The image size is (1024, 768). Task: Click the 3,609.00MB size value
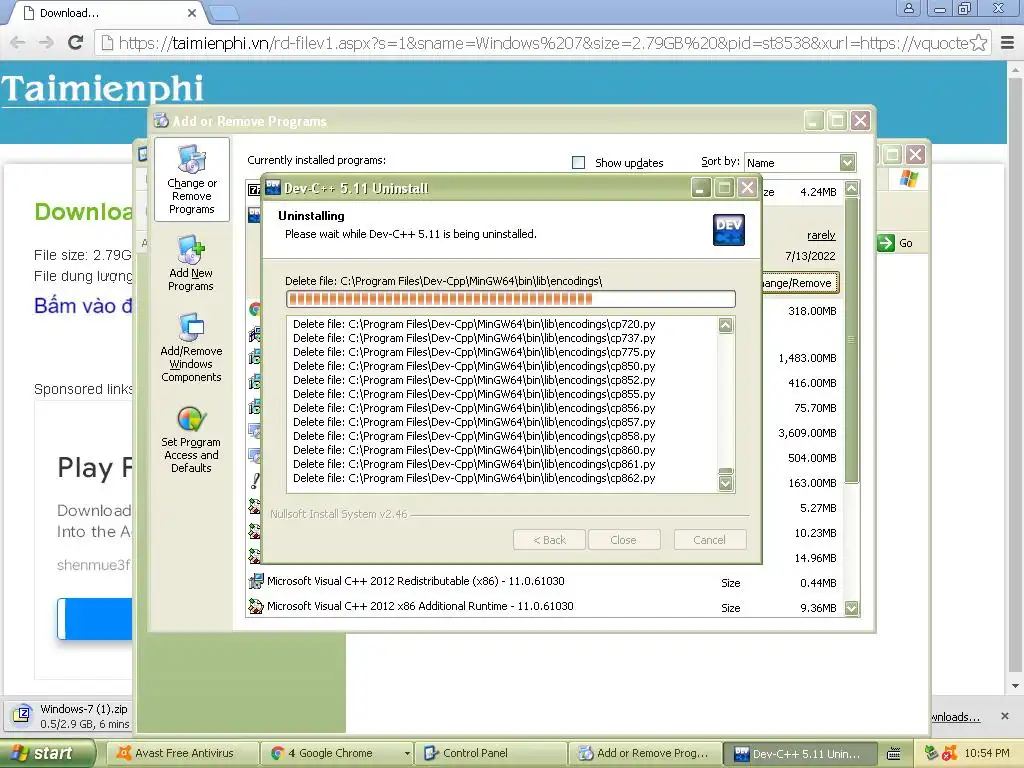tap(807, 433)
